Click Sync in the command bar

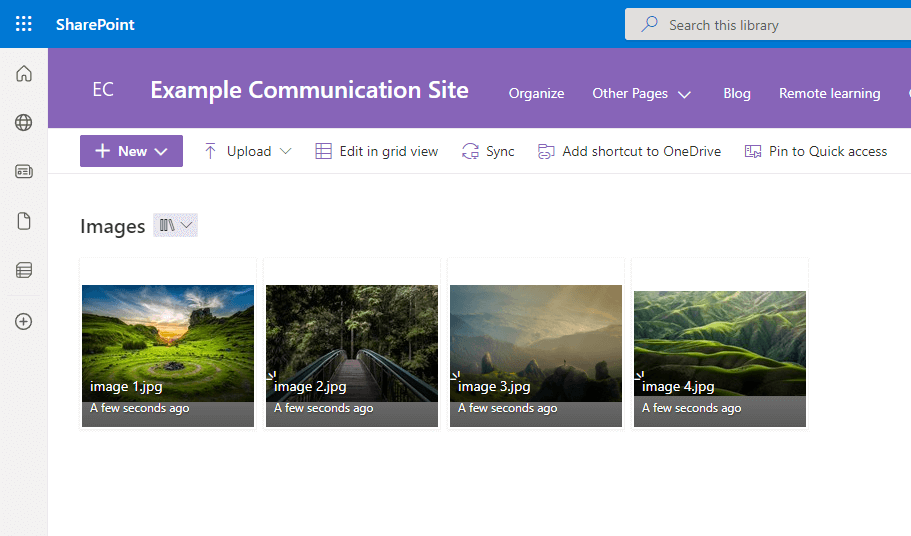click(x=500, y=152)
